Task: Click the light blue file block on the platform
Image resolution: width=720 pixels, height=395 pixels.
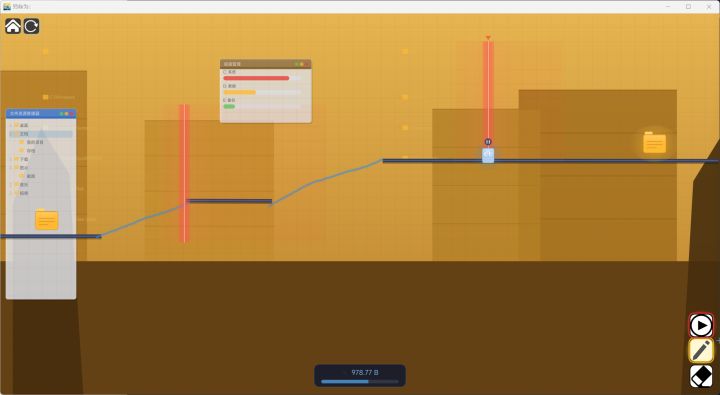Action: tap(488, 155)
